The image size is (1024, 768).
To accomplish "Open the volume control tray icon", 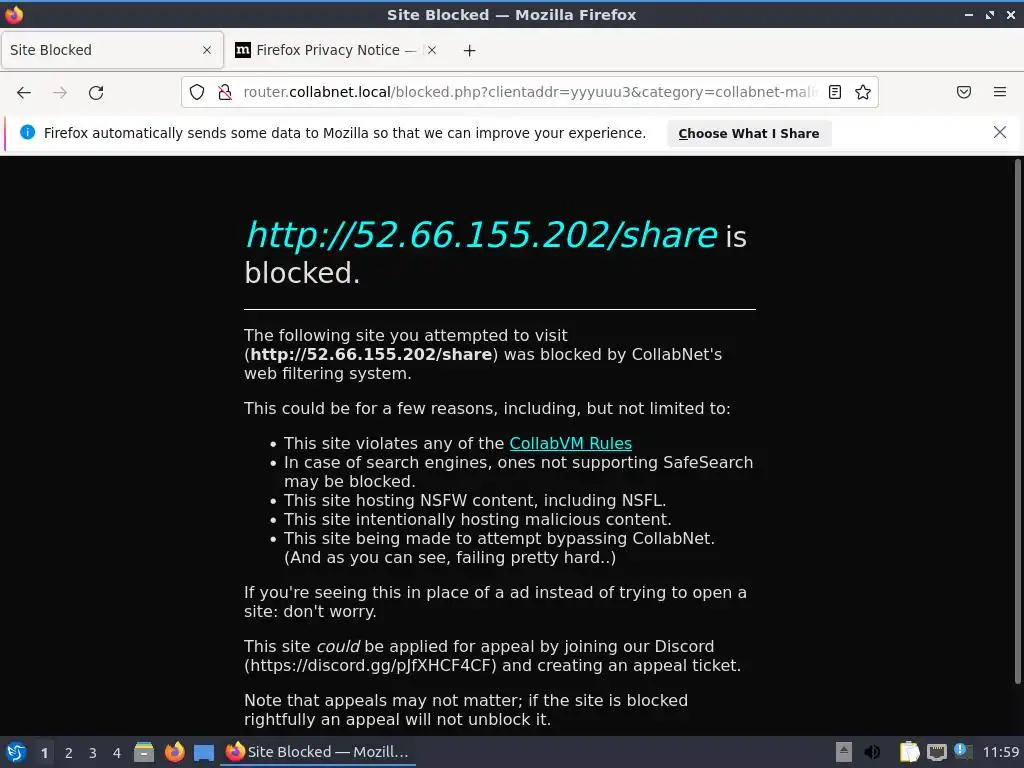I will tap(872, 752).
